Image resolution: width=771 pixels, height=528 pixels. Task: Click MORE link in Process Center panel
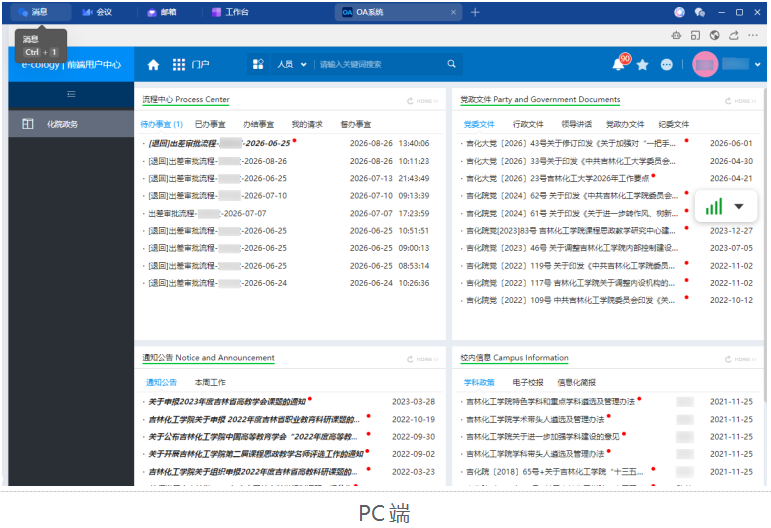click(x=423, y=101)
